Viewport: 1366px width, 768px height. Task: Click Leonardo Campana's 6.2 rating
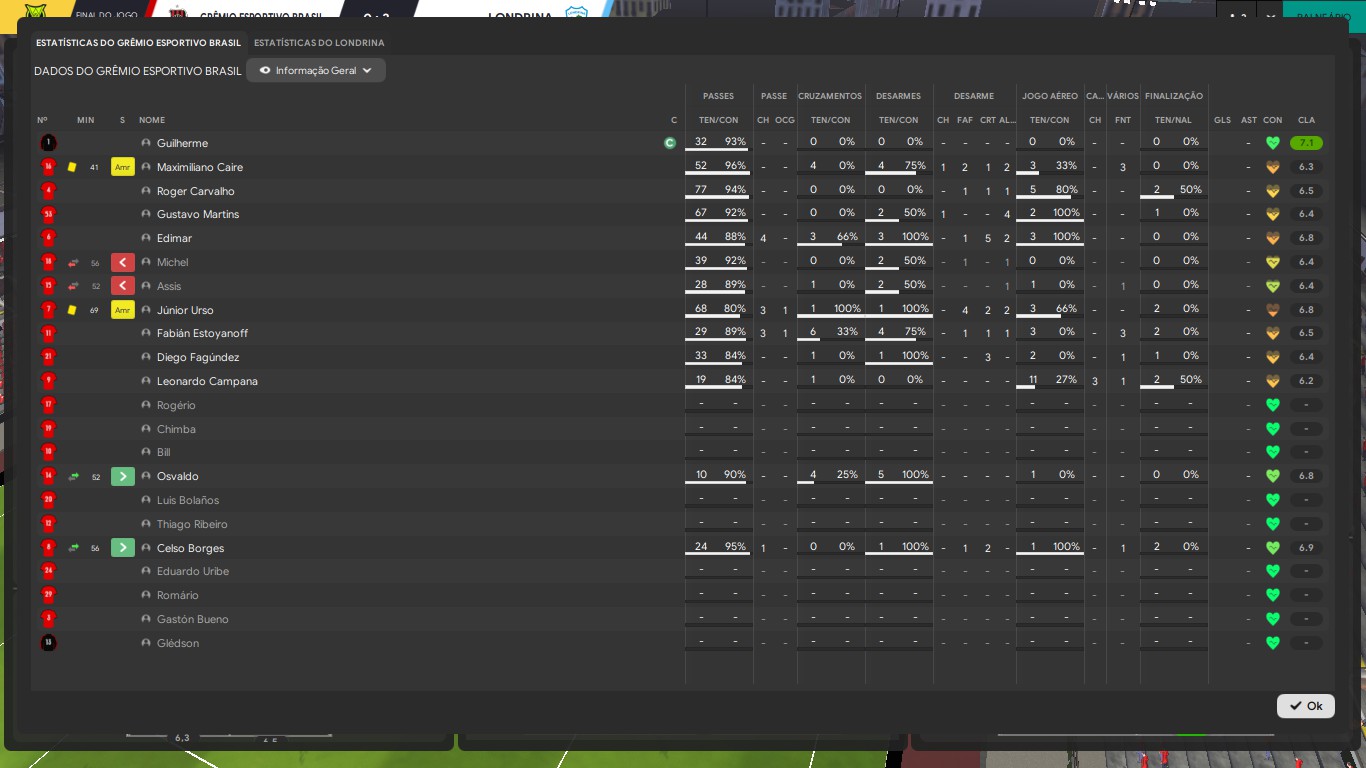tap(1306, 381)
